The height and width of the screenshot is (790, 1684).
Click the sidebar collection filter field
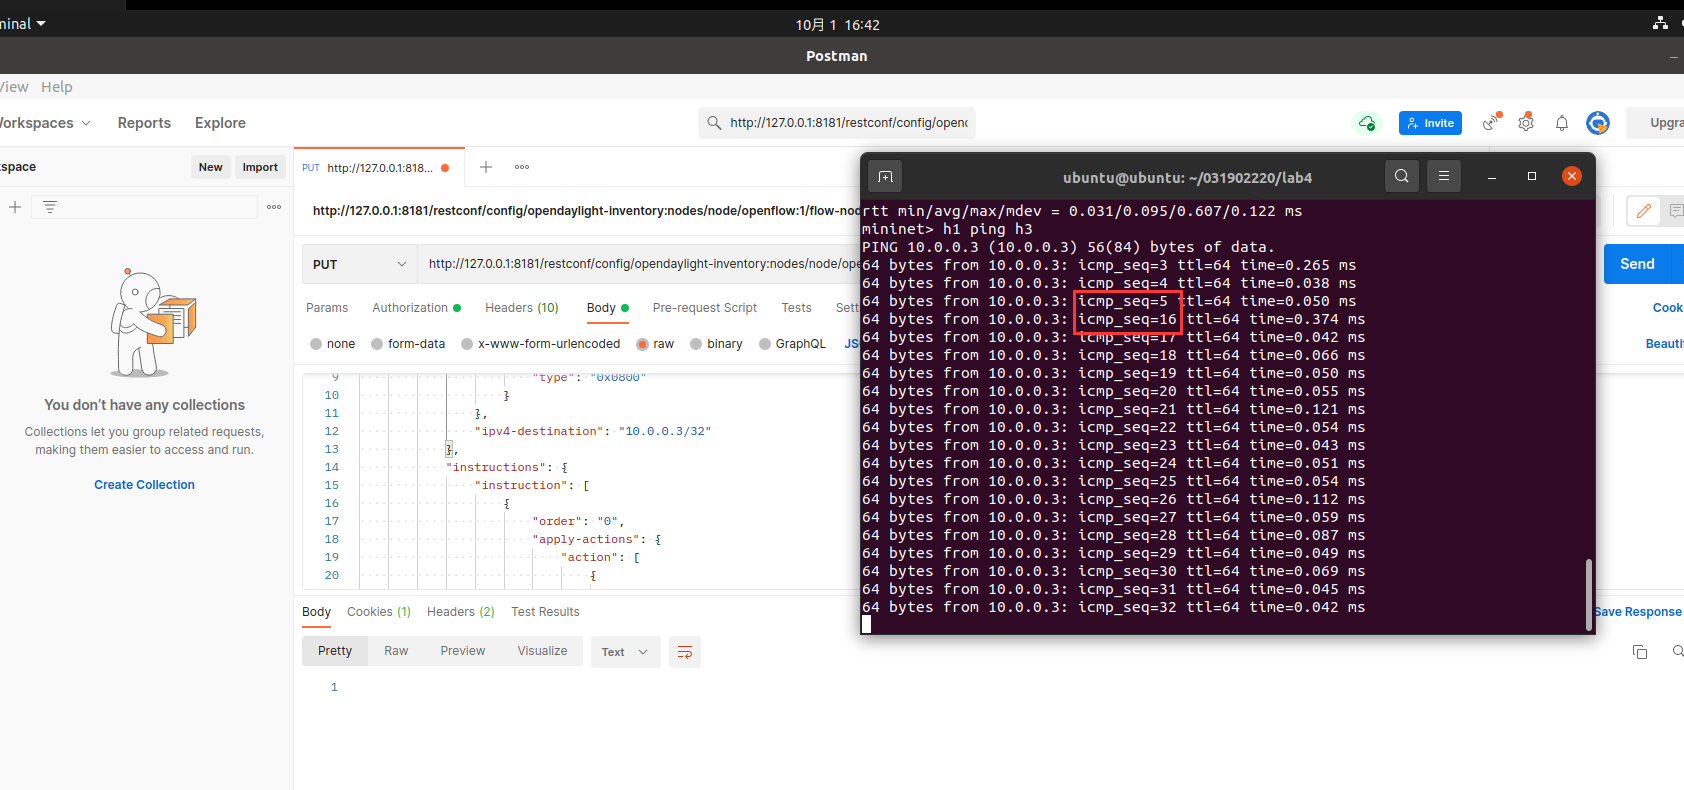(145, 207)
